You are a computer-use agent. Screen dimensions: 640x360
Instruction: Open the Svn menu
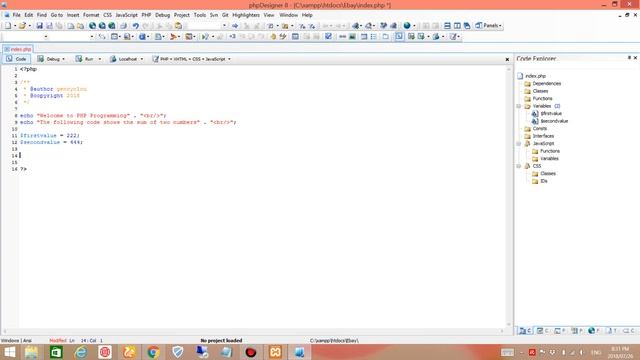pyautogui.click(x=214, y=15)
